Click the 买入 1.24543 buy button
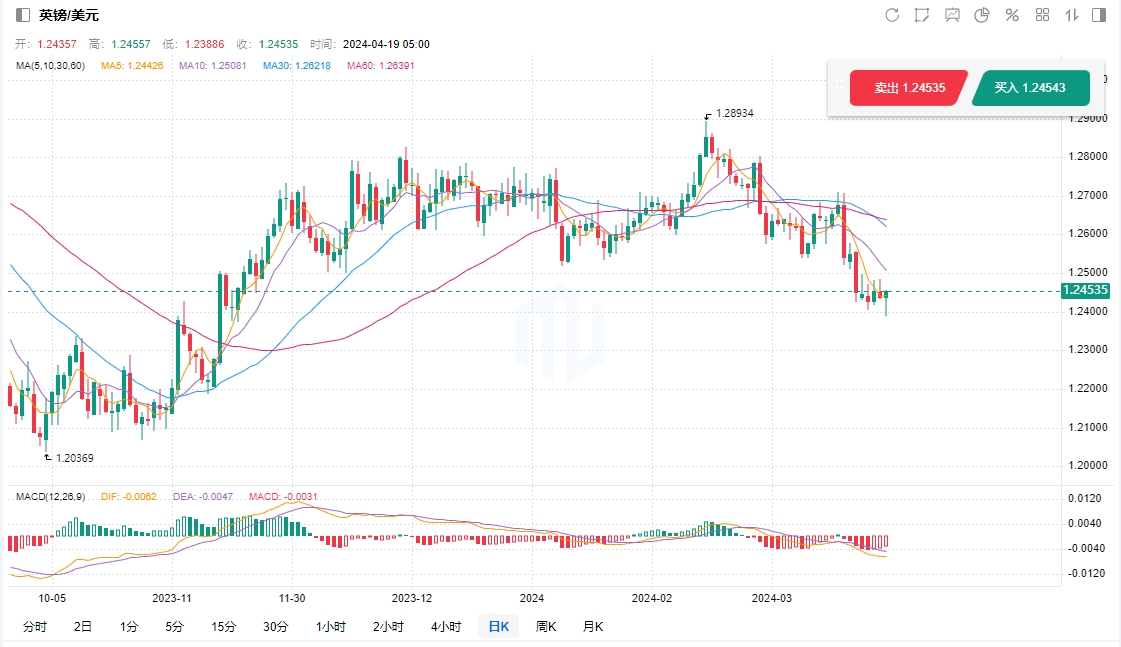Viewport: 1121px width, 647px height. click(x=1029, y=88)
